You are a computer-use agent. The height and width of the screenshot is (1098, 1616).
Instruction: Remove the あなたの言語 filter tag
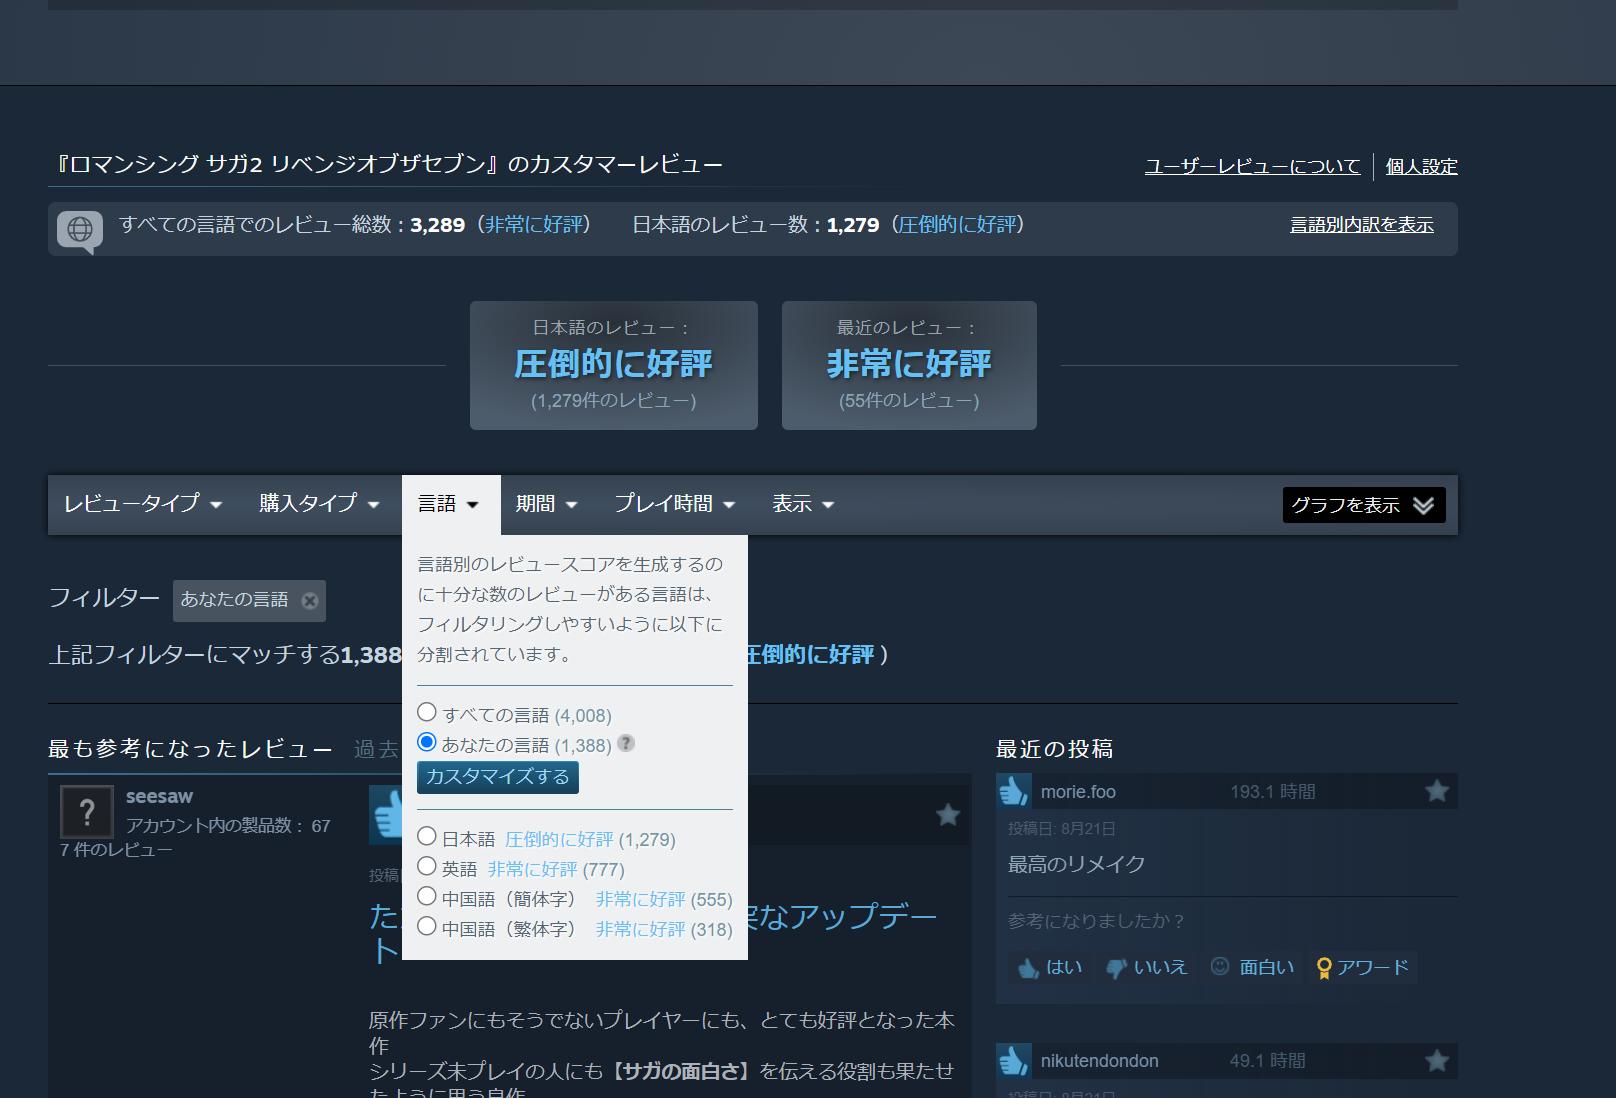click(x=310, y=601)
